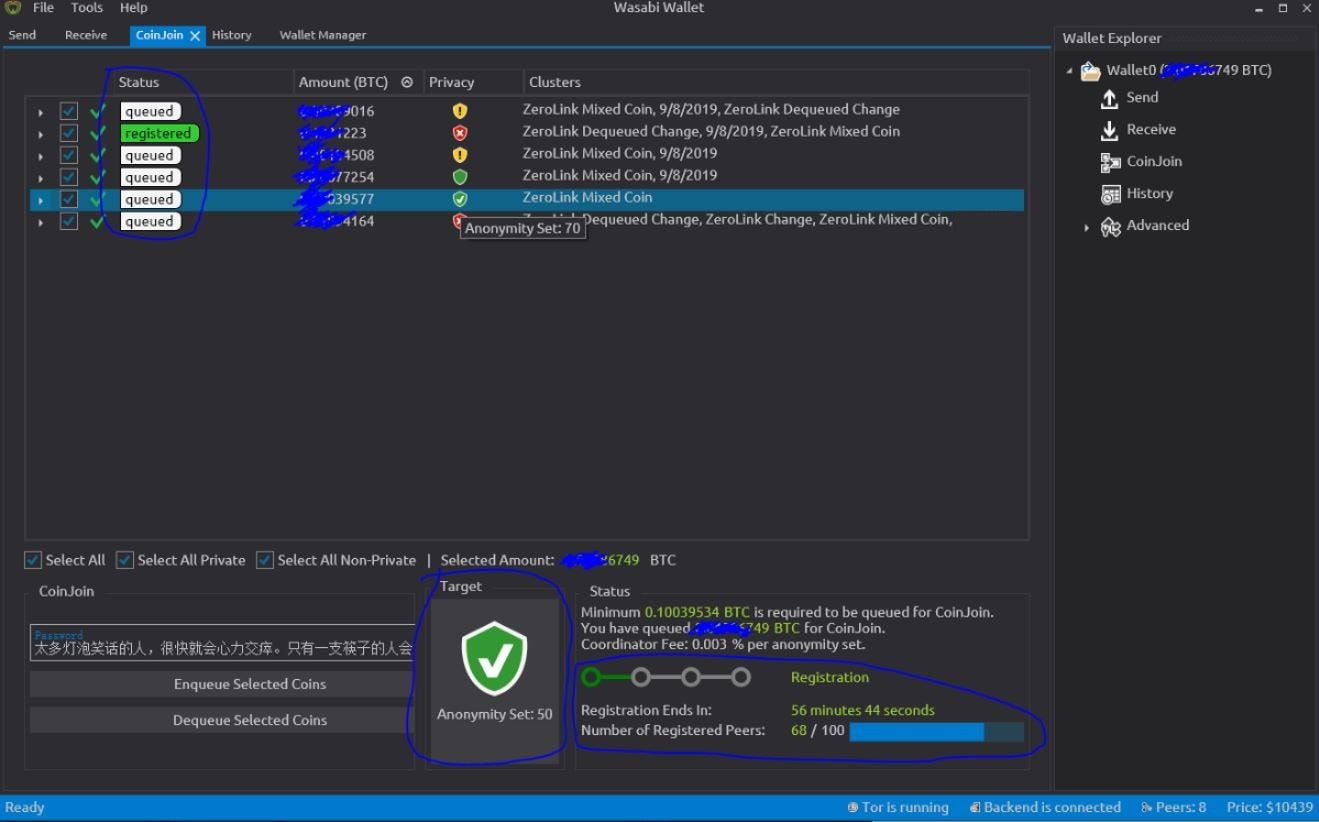1319x822 pixels.
Task: Click the yellow shield on the third coin row
Action: [460, 155]
